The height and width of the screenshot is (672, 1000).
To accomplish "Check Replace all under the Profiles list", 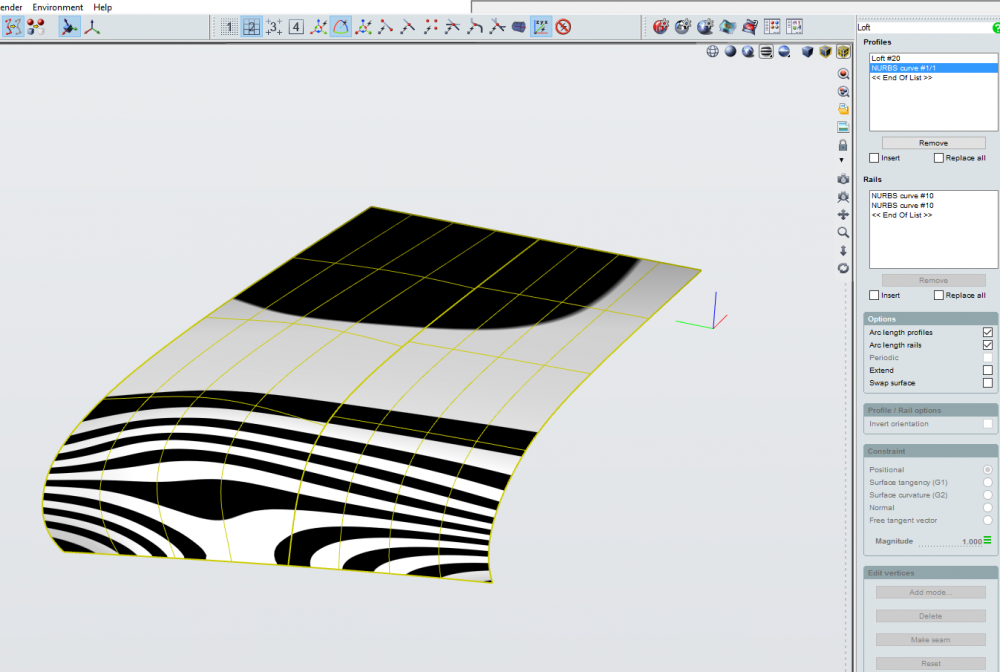I will 939,158.
